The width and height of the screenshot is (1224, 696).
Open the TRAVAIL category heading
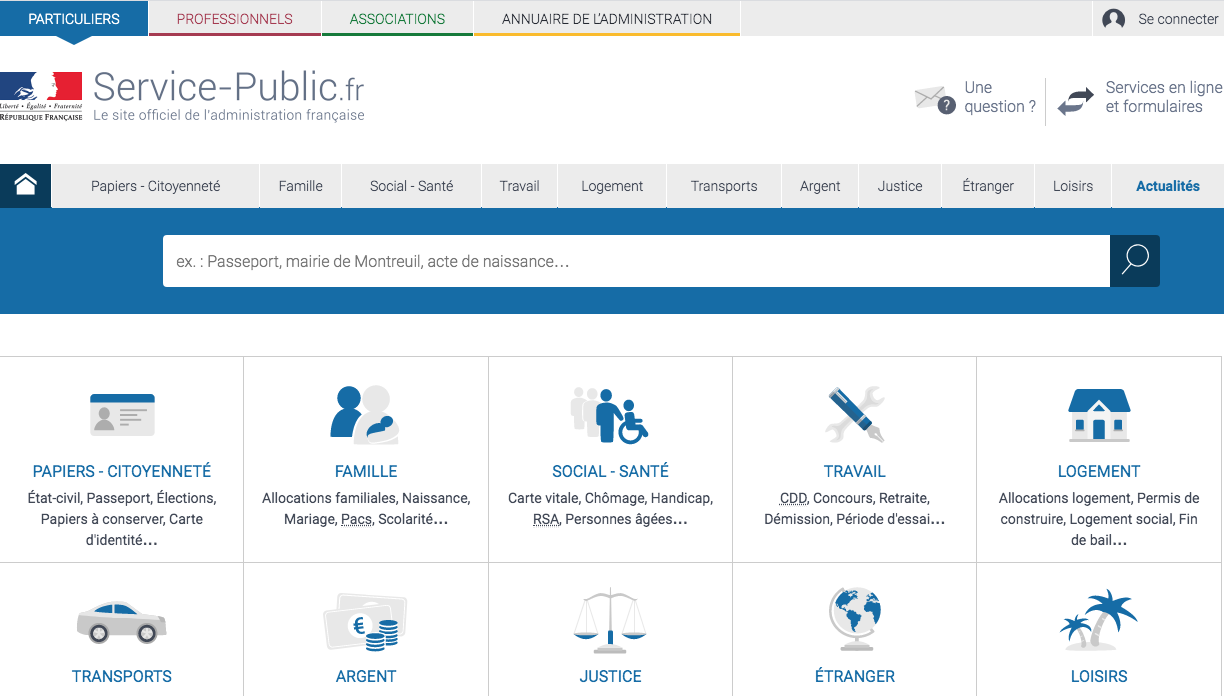[x=855, y=471]
